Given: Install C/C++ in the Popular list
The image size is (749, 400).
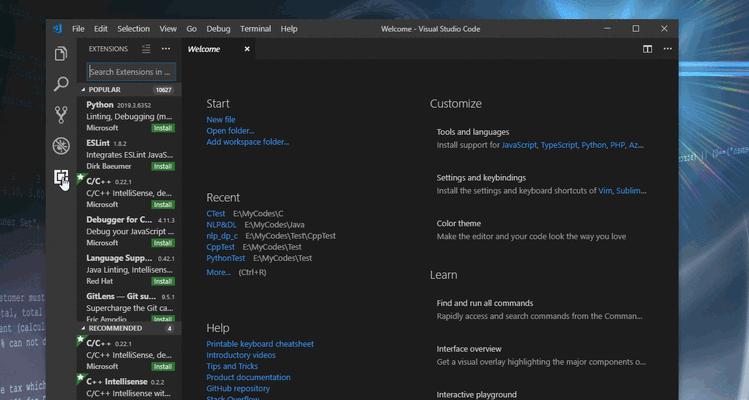Looking at the screenshot, I should 163,205.
